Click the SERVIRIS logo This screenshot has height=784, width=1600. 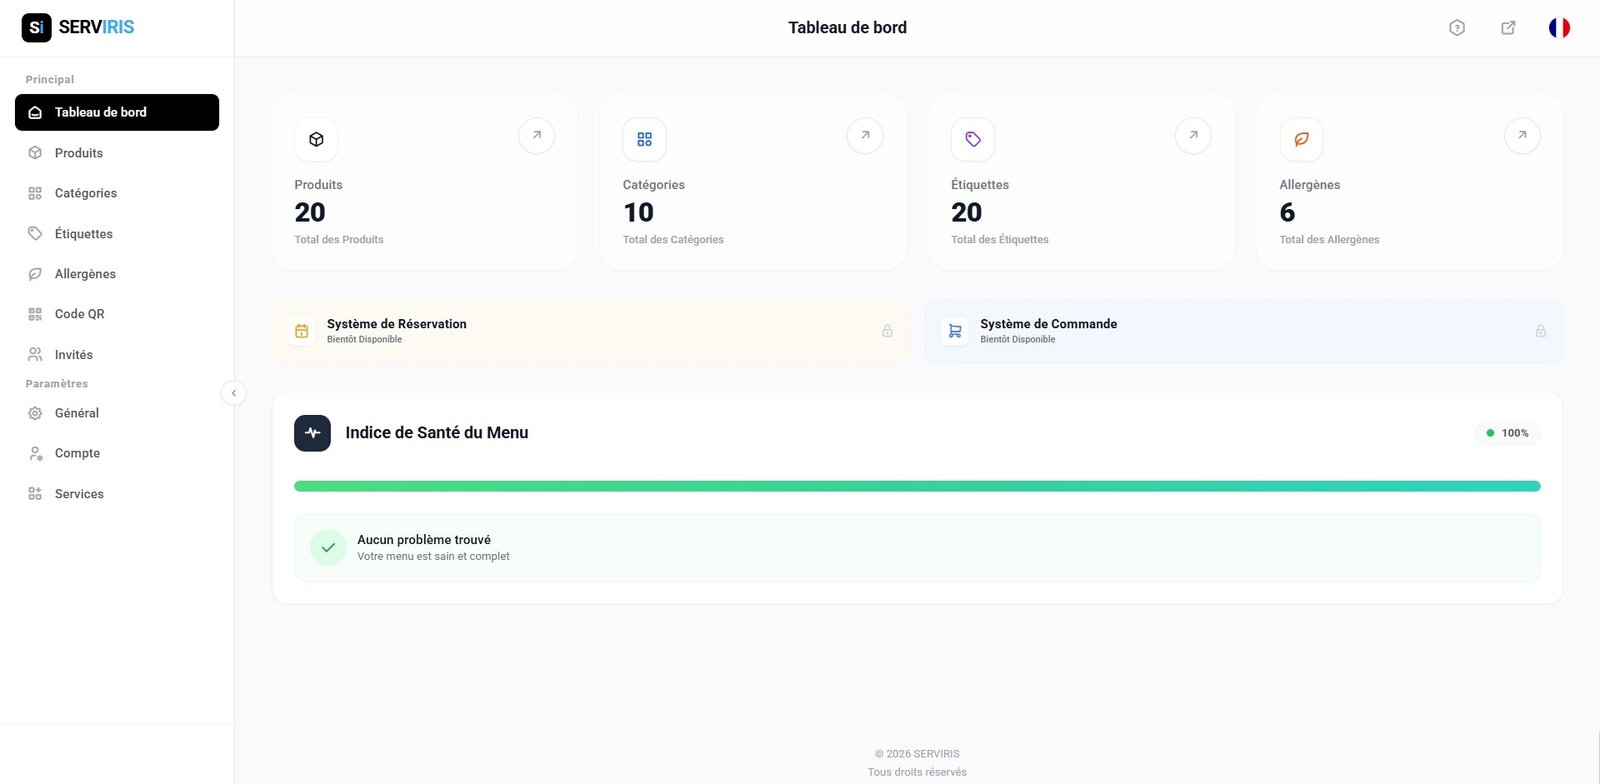coord(78,27)
